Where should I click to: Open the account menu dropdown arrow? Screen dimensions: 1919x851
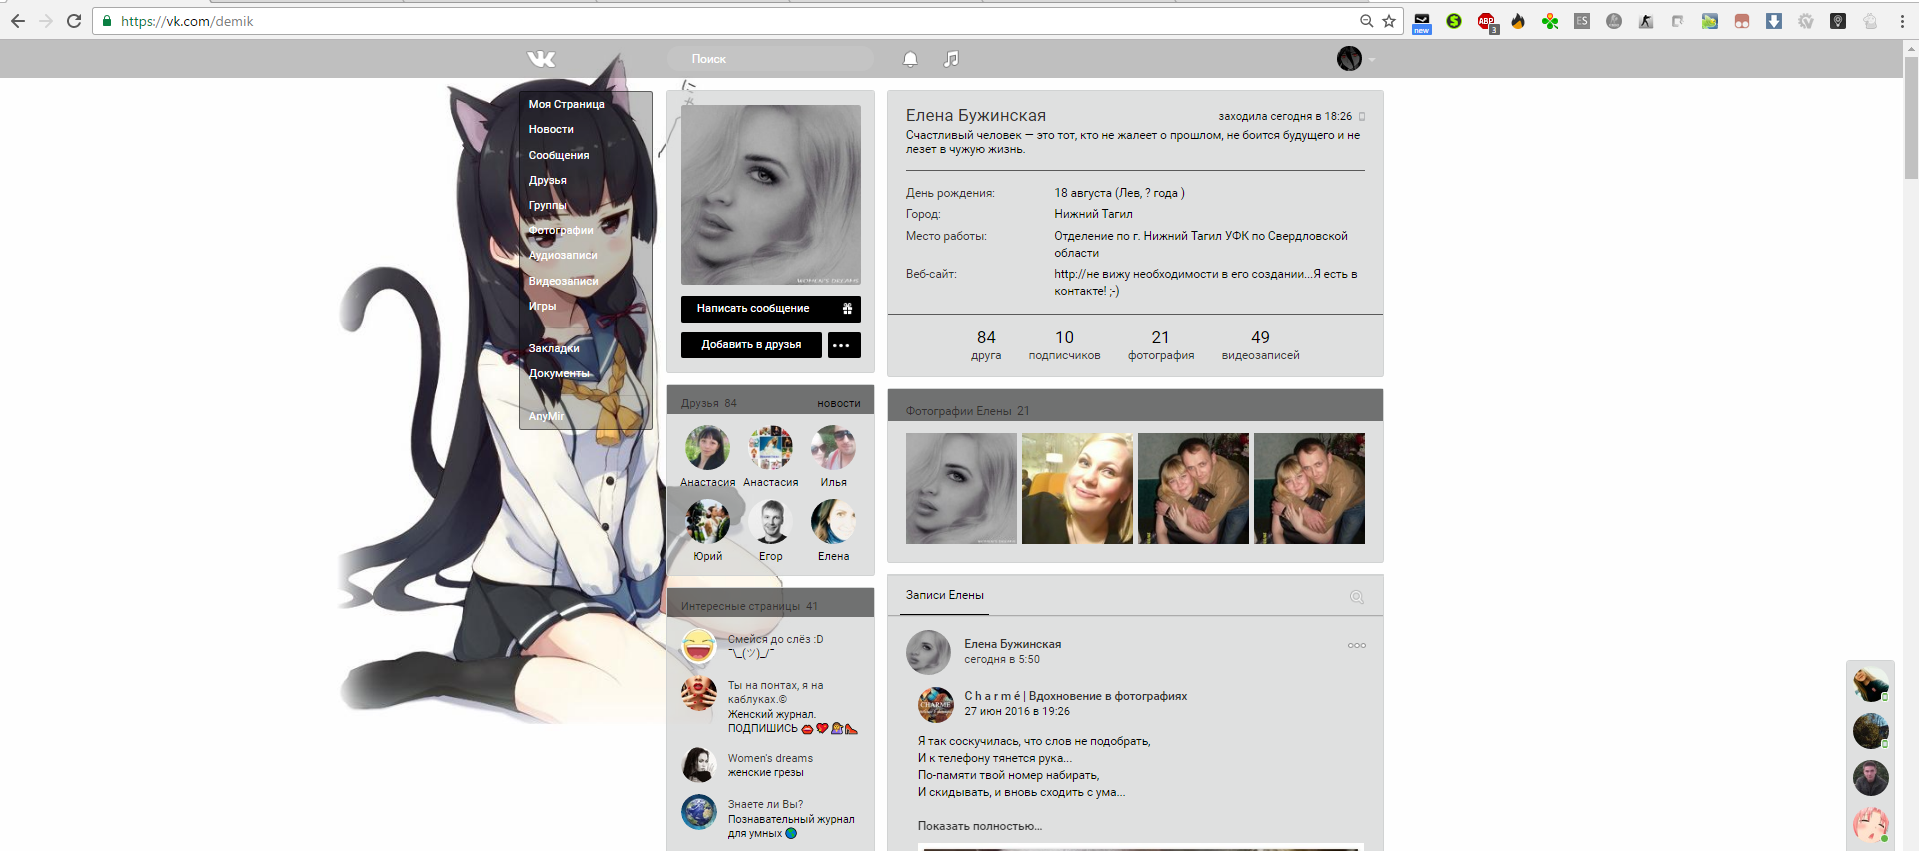(x=1372, y=60)
